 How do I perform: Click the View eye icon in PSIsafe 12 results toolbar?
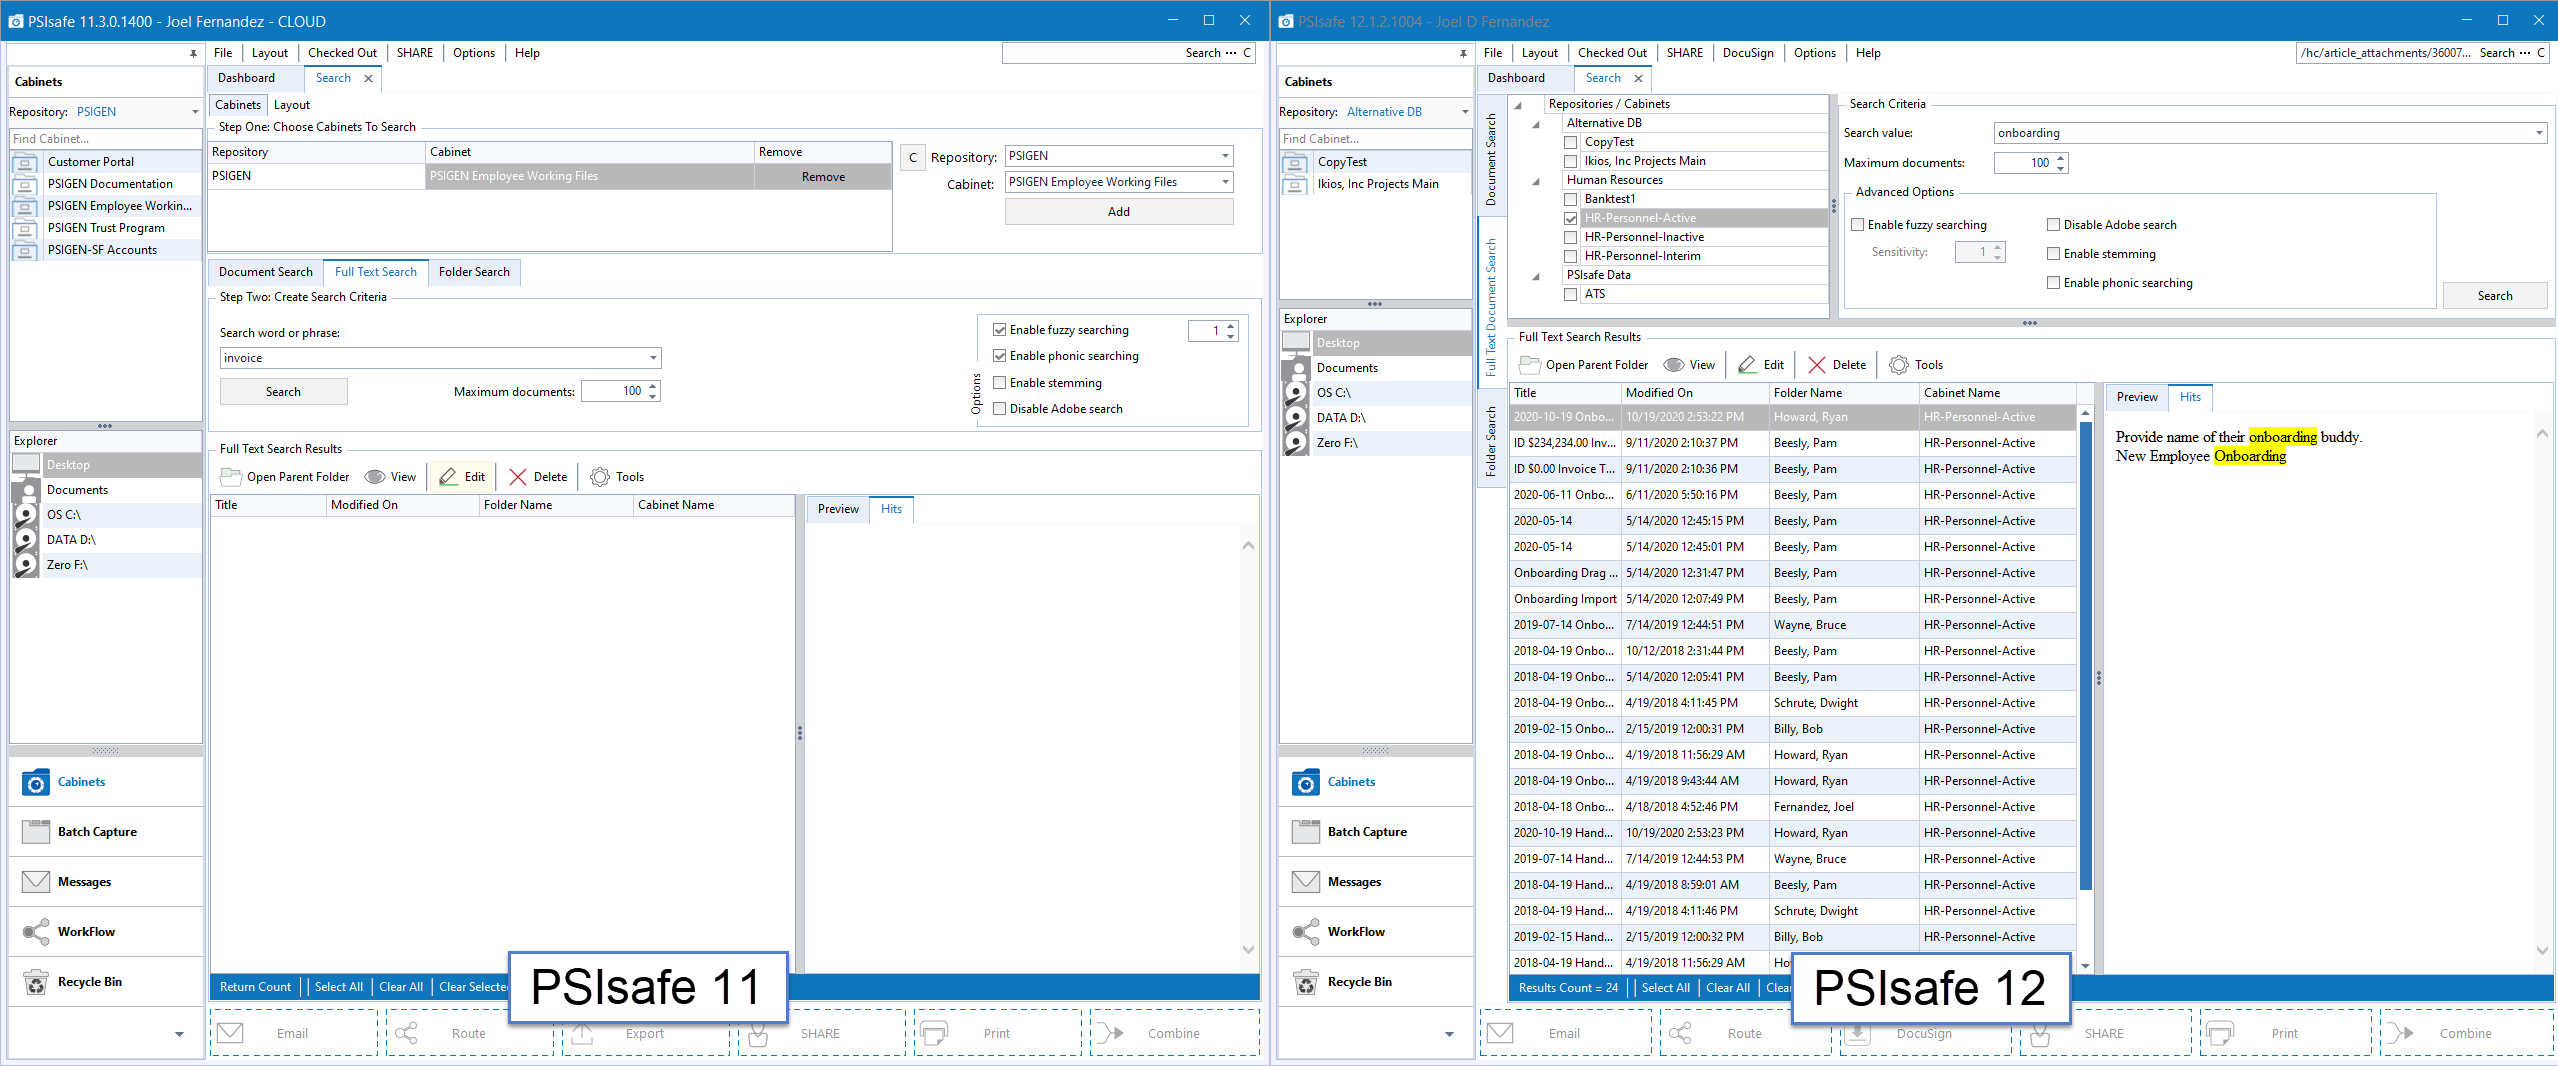[x=1673, y=365]
